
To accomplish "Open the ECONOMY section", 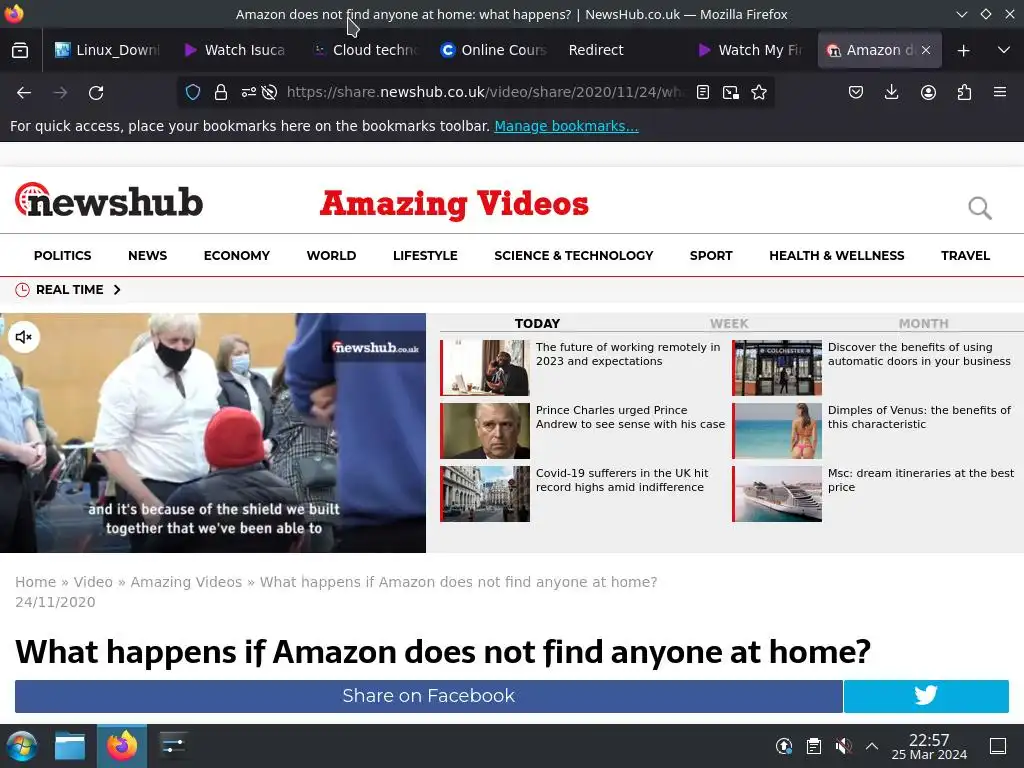I will [x=237, y=256].
